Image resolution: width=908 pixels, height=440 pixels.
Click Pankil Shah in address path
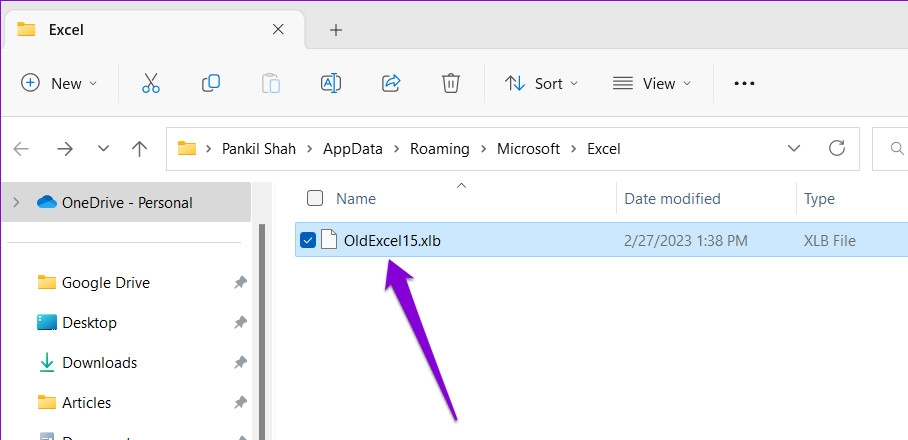[x=259, y=149]
